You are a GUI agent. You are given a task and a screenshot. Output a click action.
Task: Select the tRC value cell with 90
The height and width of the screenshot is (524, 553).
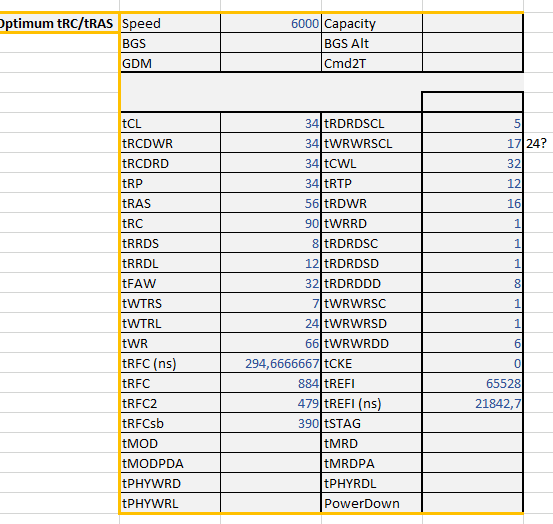click(x=271, y=223)
